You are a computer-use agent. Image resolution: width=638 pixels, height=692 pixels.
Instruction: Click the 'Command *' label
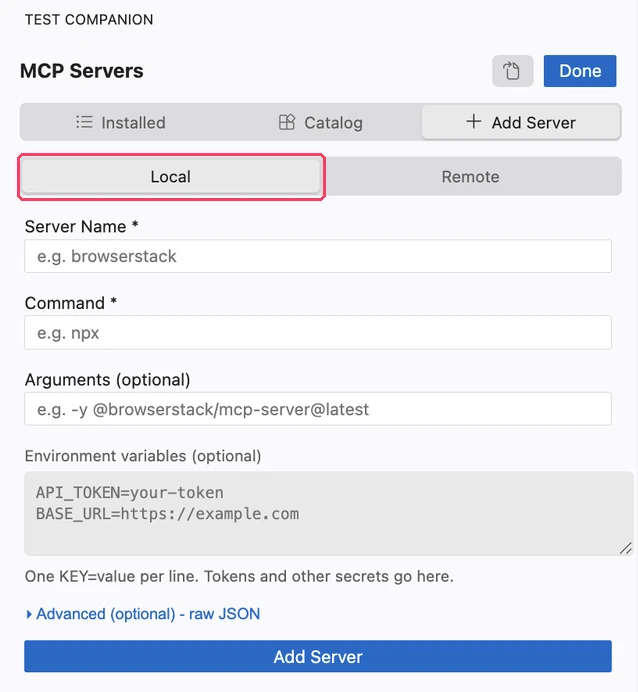click(x=71, y=303)
